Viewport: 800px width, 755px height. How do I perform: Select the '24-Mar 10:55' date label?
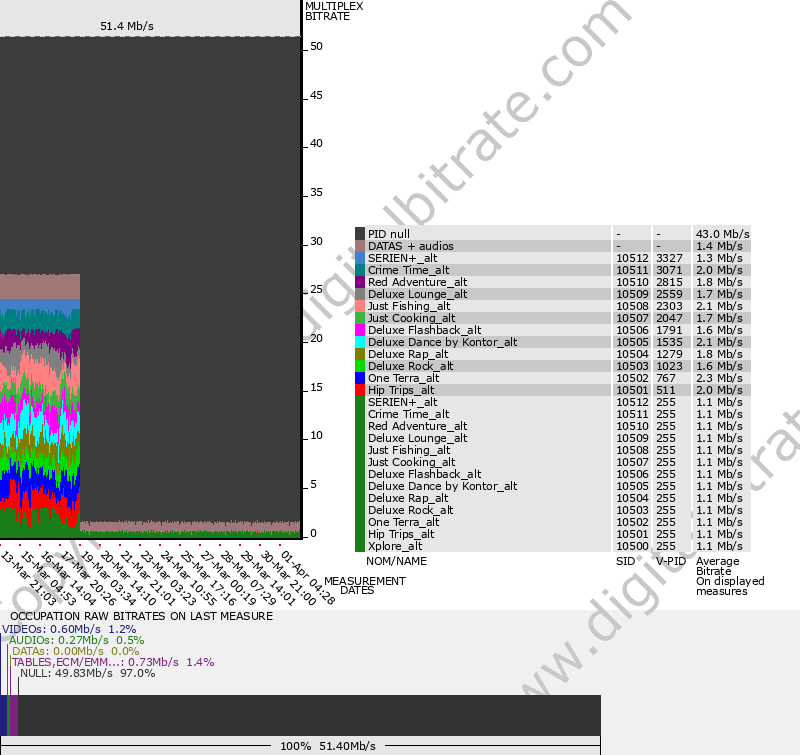tap(188, 577)
